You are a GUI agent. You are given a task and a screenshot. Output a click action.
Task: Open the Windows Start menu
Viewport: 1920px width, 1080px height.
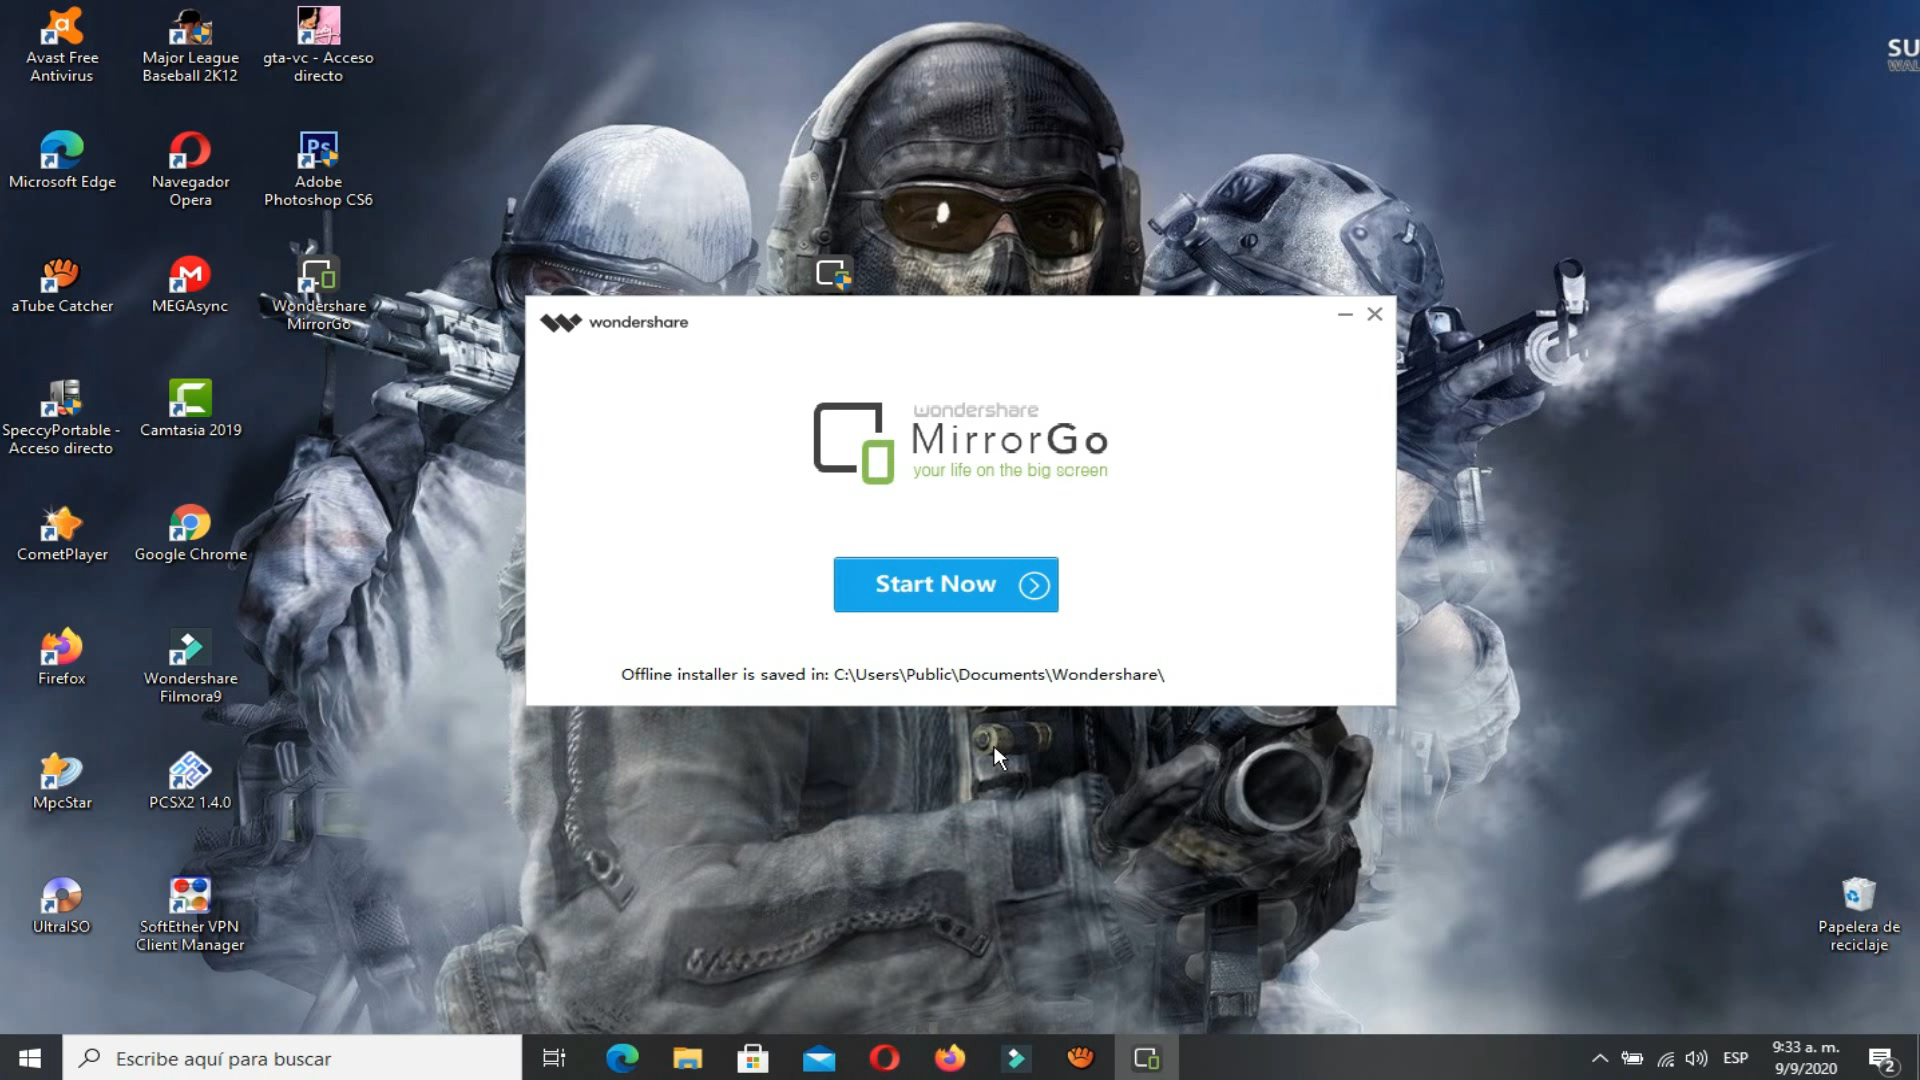(x=29, y=1058)
